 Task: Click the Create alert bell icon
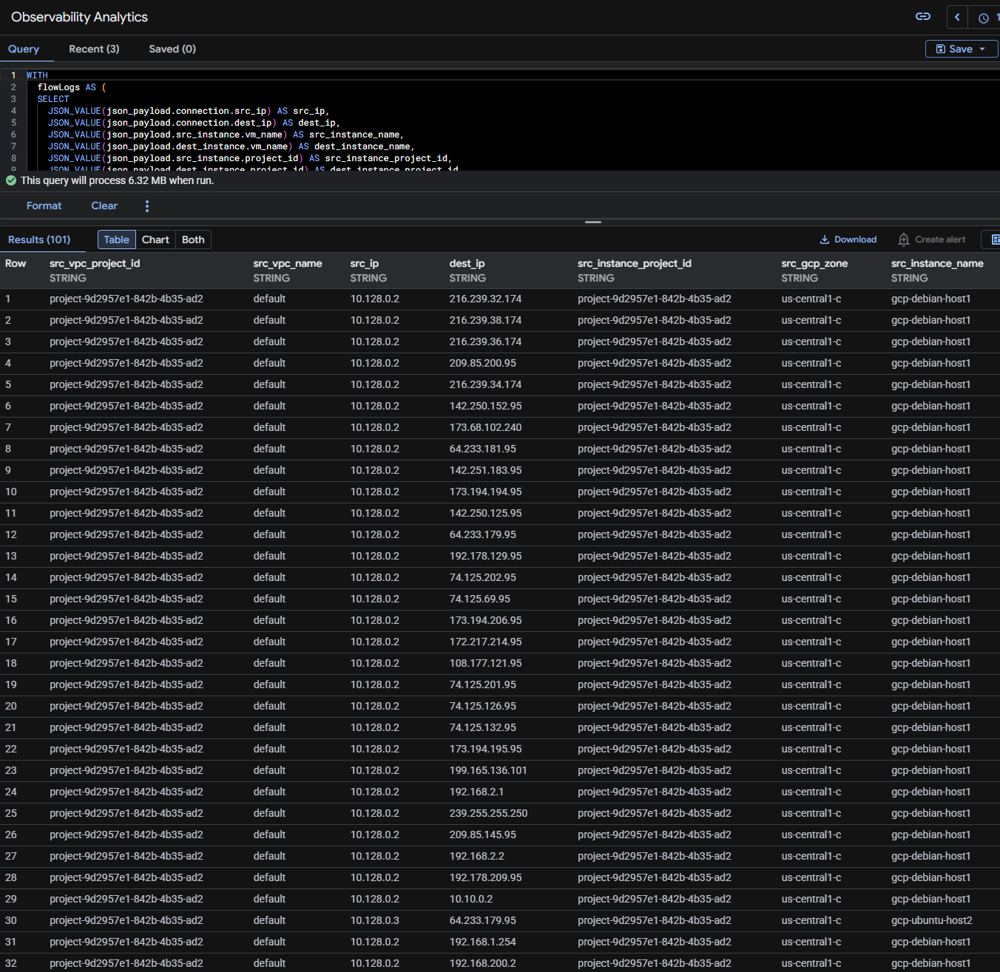904,239
